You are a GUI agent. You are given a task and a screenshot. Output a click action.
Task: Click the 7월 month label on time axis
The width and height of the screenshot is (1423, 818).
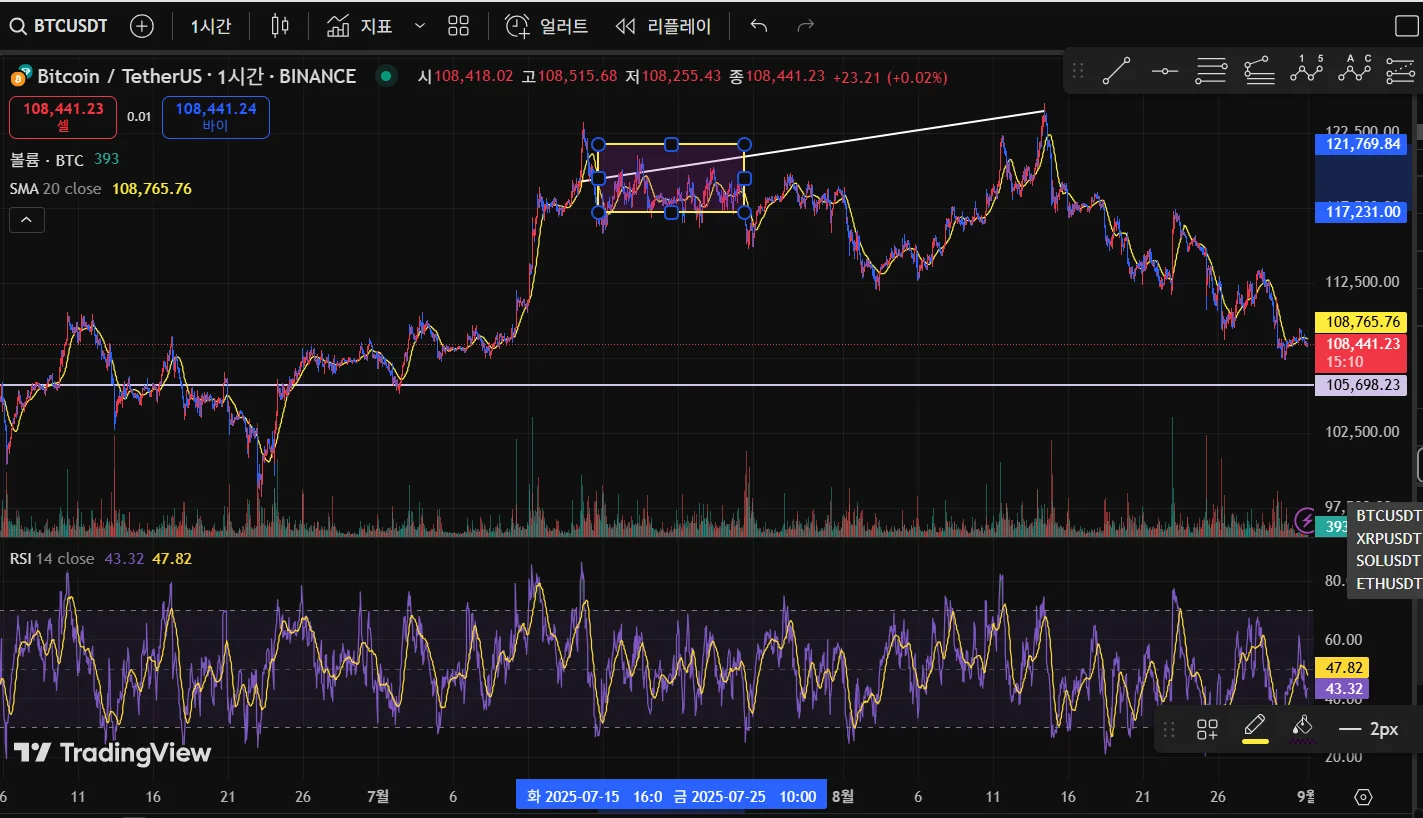pos(378,797)
